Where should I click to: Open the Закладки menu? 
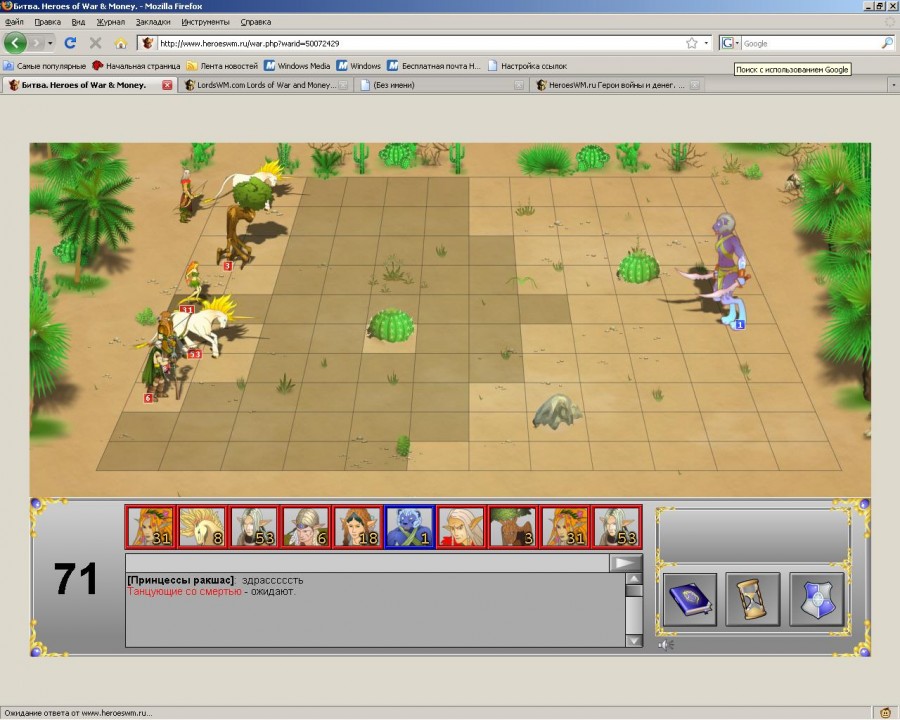[x=153, y=22]
